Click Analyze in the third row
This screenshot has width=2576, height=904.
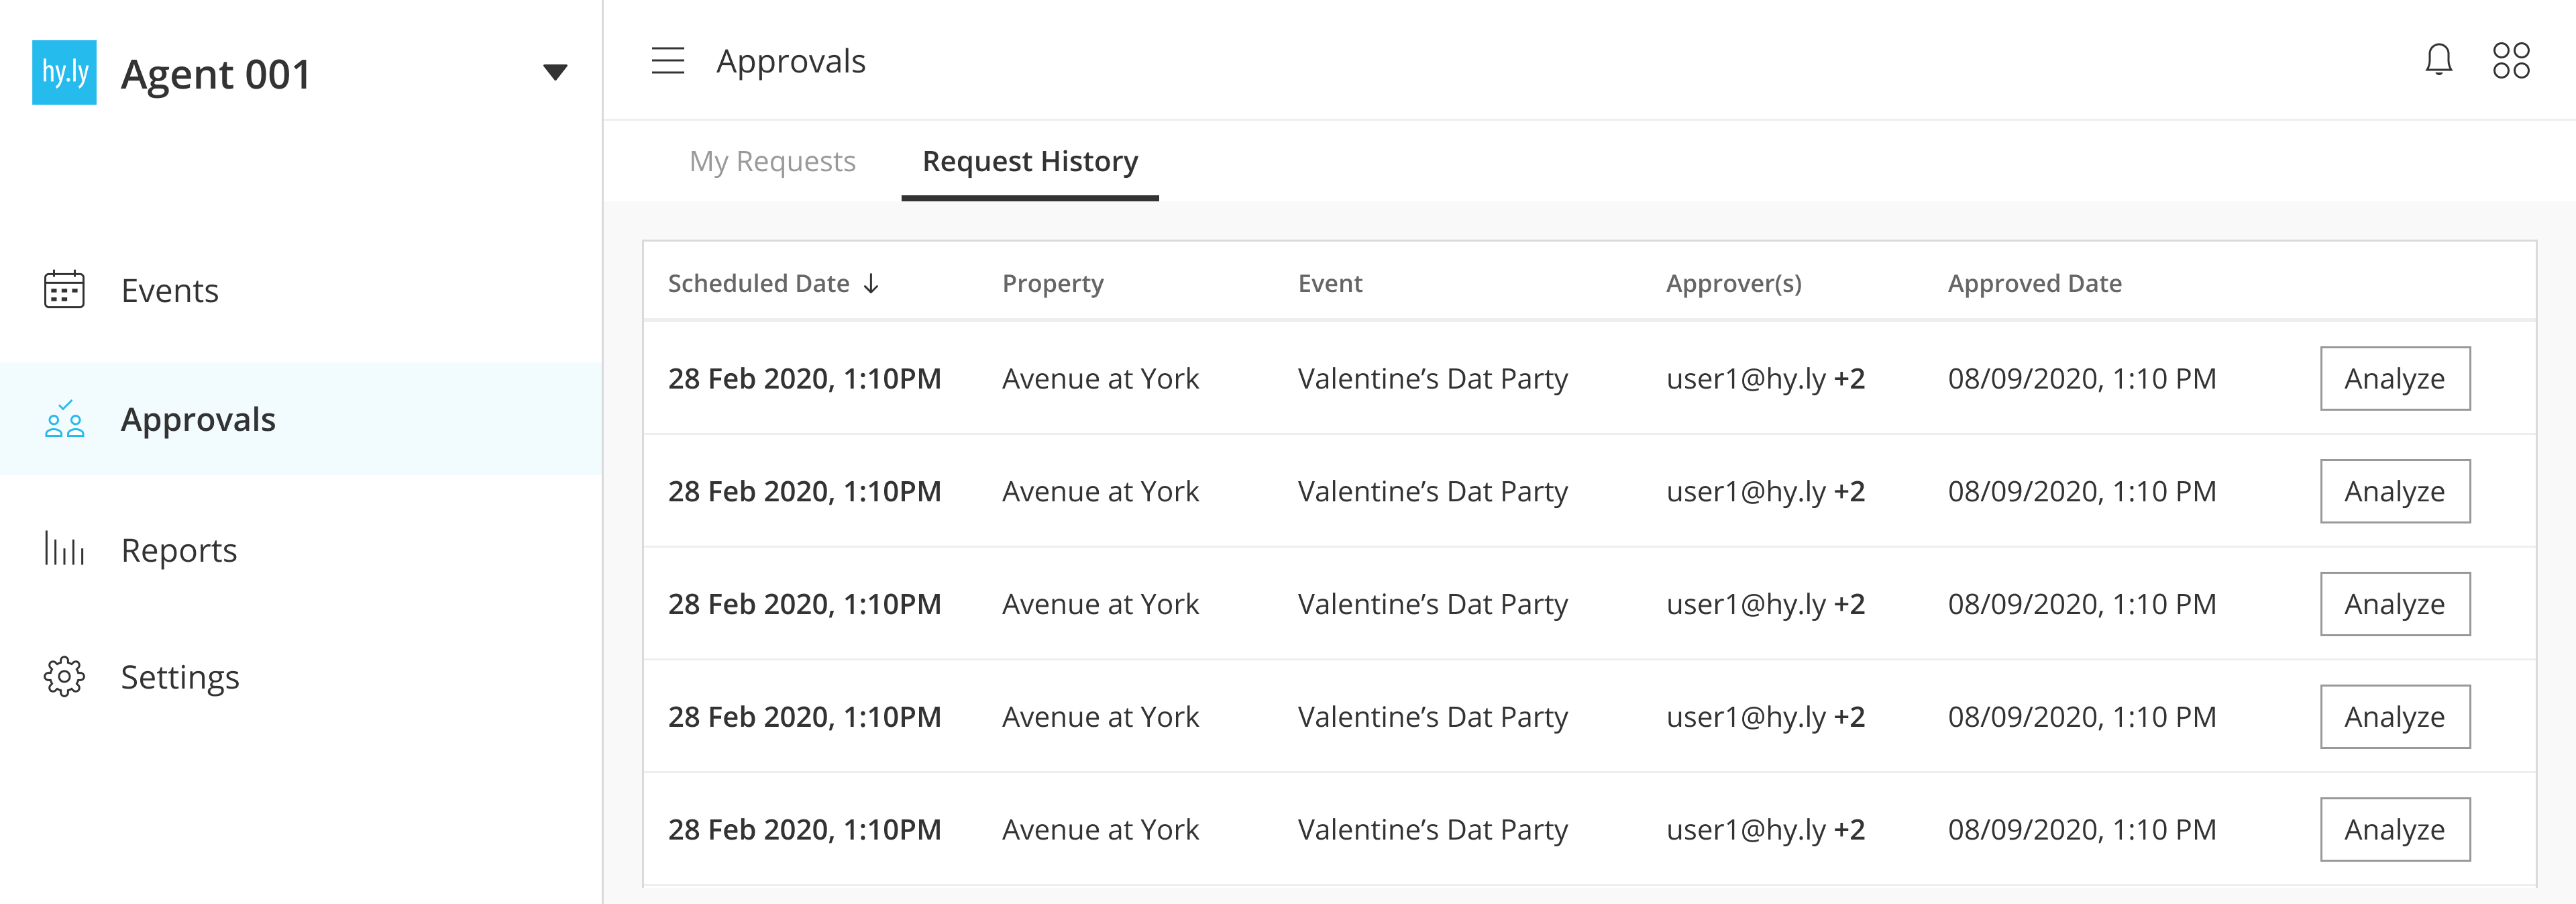2394,604
